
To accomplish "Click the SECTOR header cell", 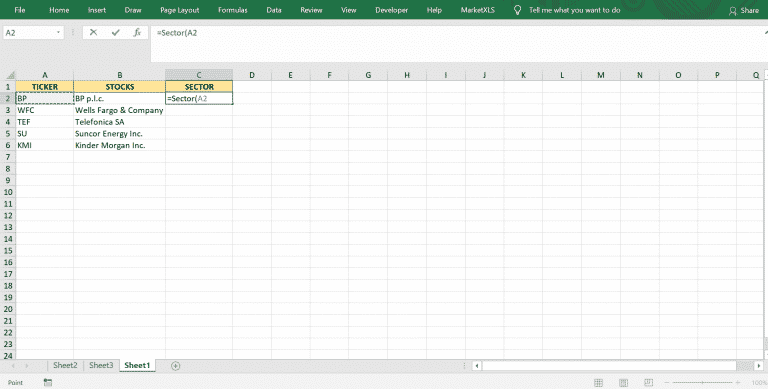I will point(199,87).
